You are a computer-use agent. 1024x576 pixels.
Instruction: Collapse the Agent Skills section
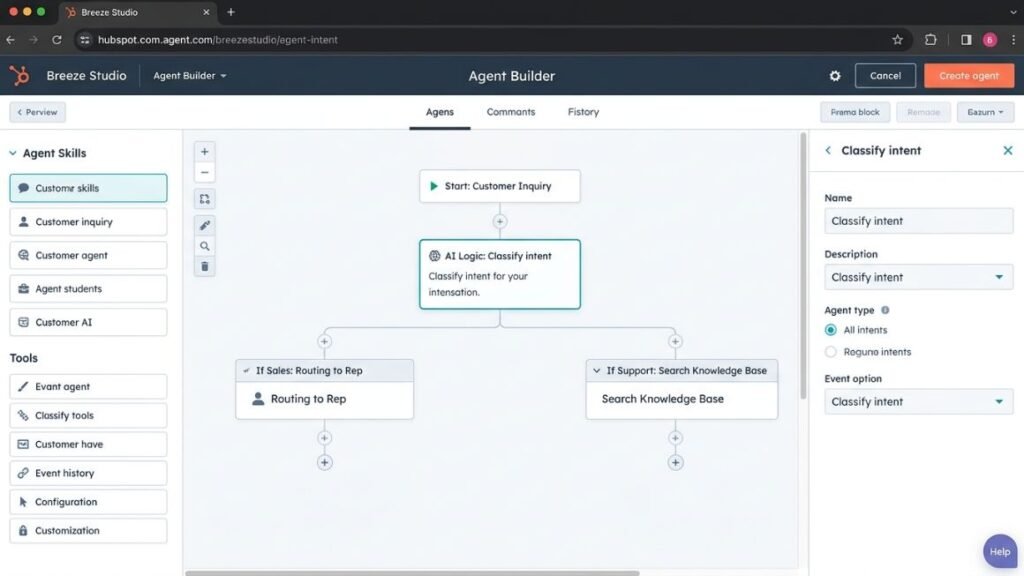(x=12, y=153)
